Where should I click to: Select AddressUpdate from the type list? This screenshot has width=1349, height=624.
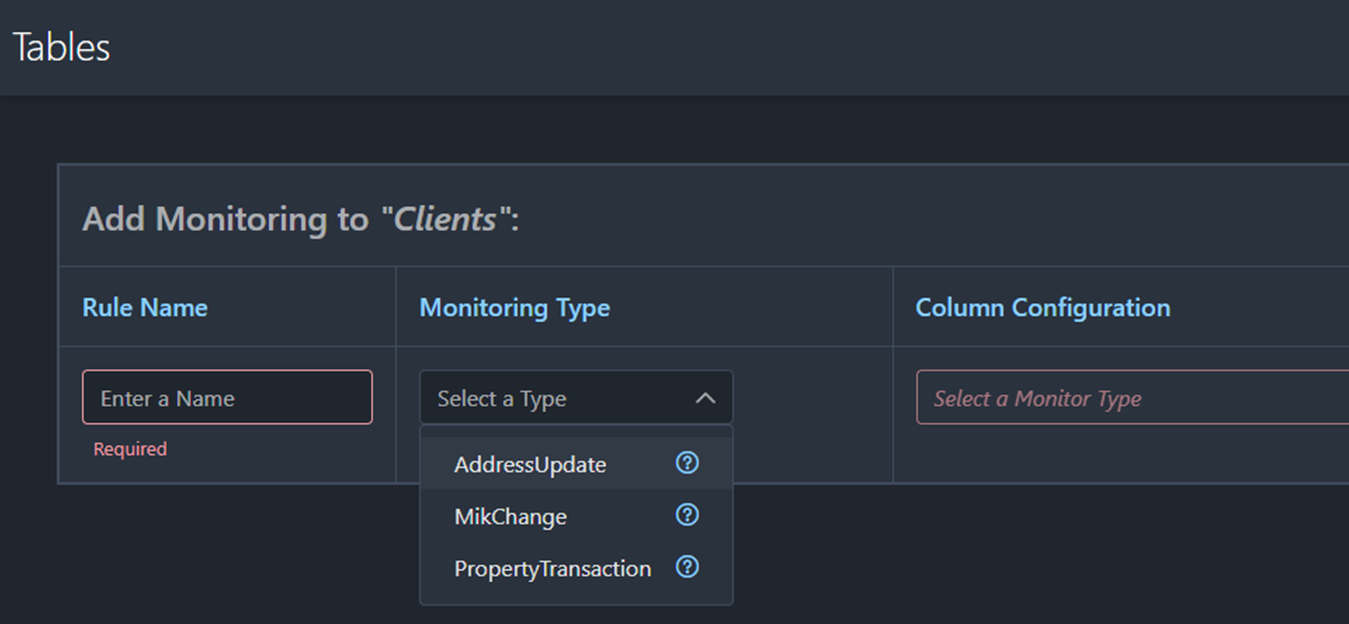coord(531,464)
